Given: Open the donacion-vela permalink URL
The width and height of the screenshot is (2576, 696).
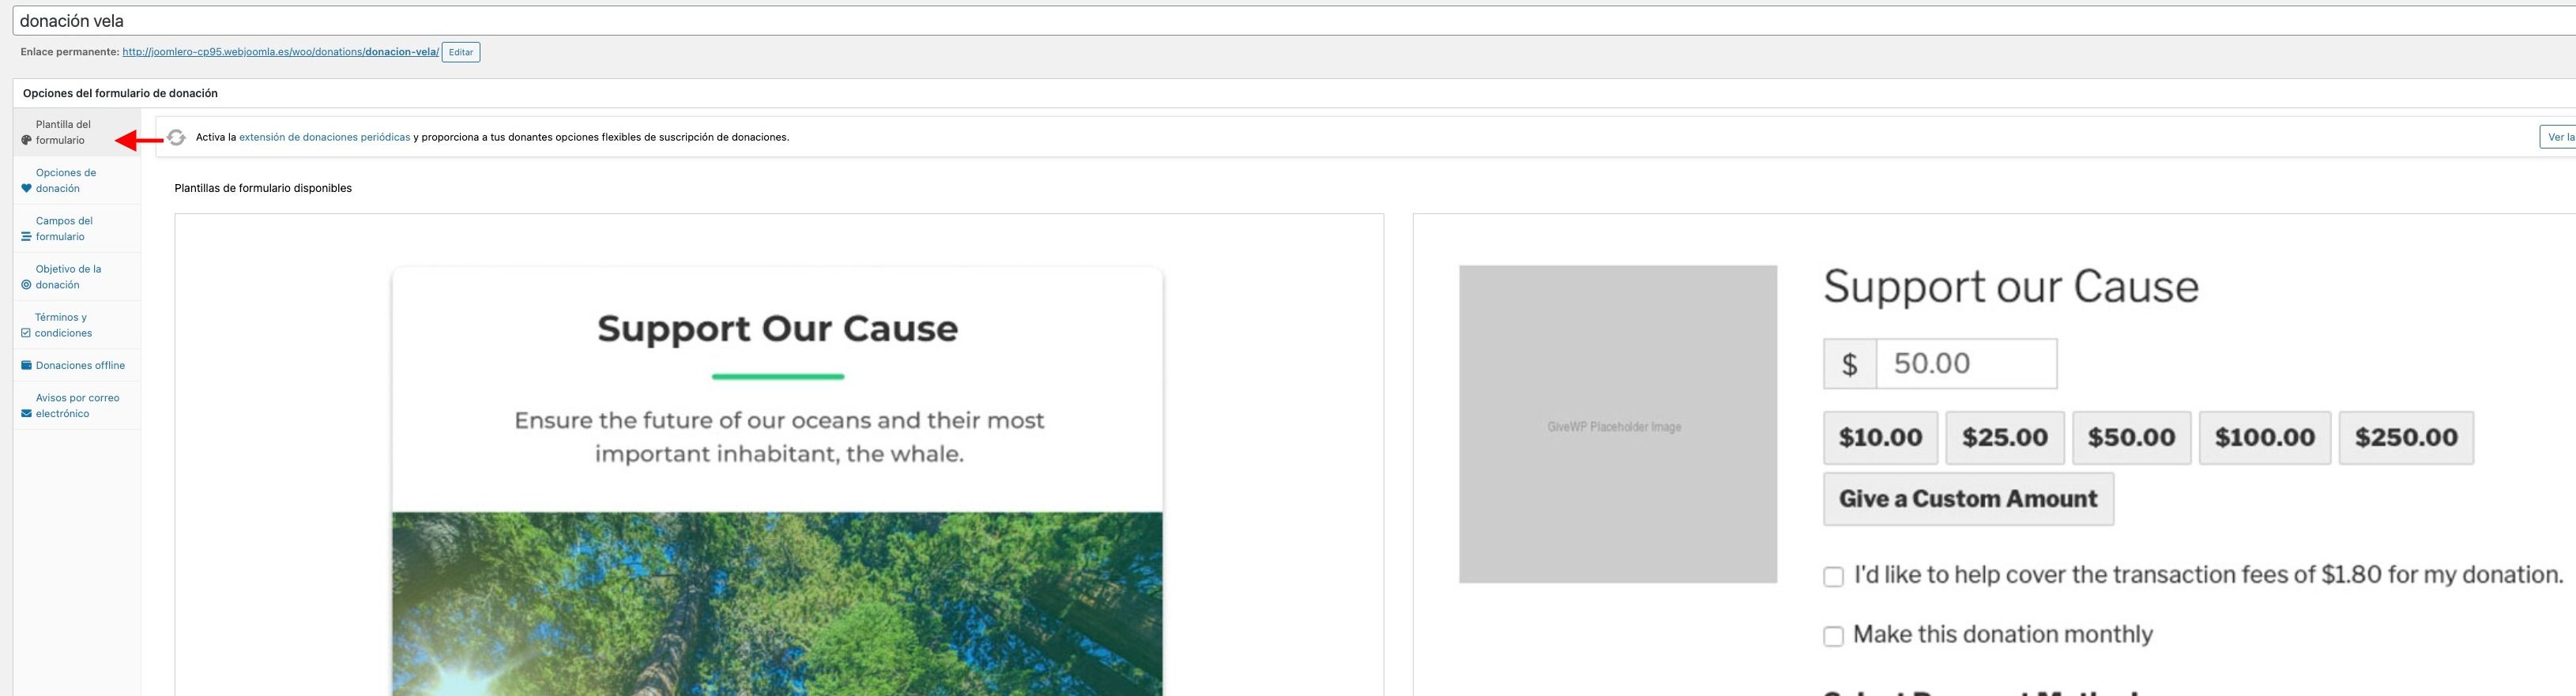Looking at the screenshot, I should (x=280, y=52).
